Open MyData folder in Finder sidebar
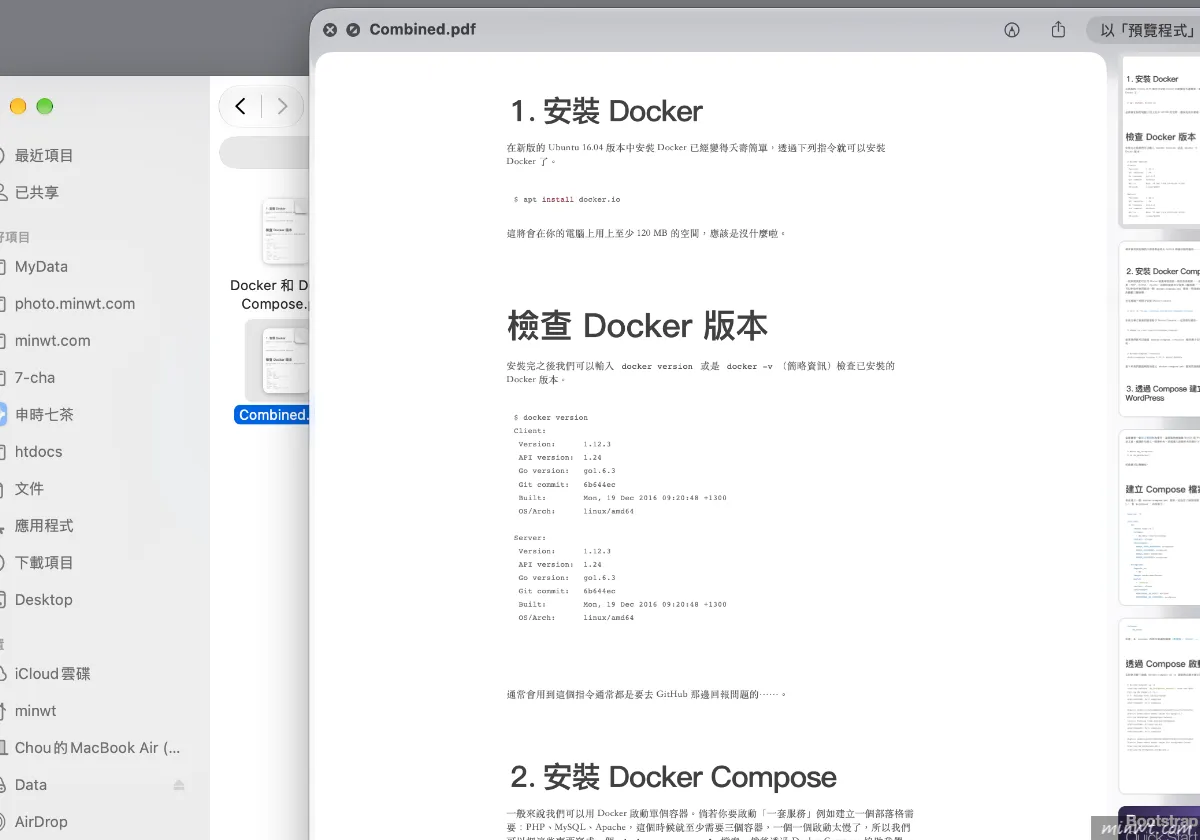This screenshot has height=840, width=1200. pos(40,266)
